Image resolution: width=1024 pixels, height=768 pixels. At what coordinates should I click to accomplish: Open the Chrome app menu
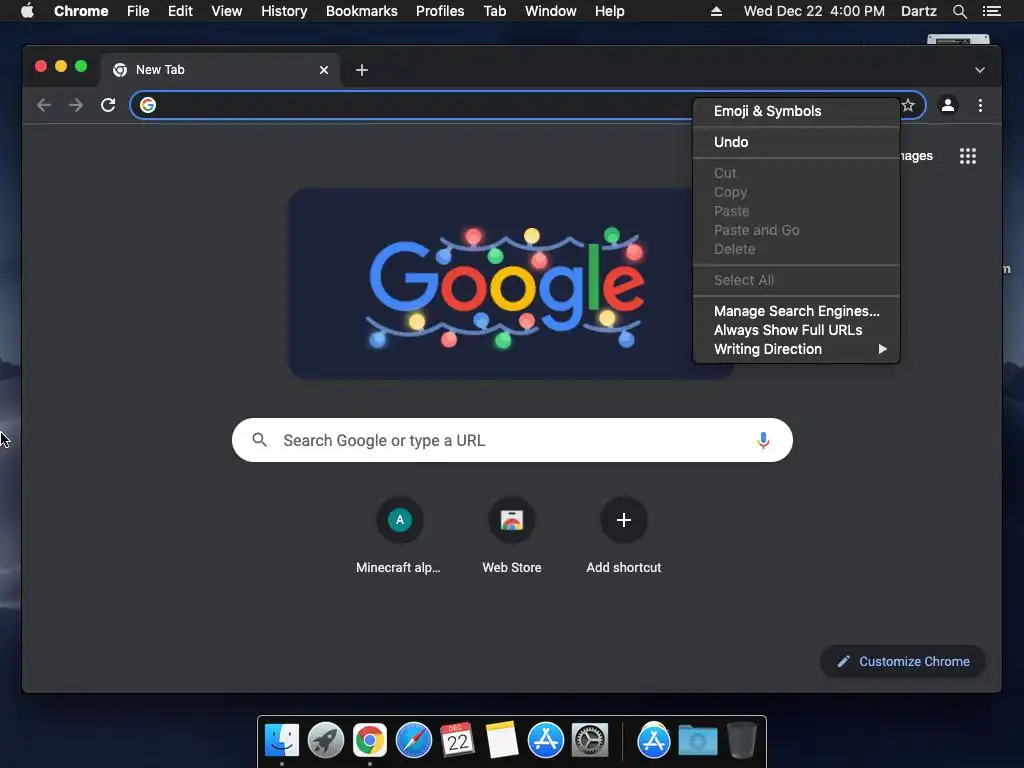pyautogui.click(x=81, y=11)
